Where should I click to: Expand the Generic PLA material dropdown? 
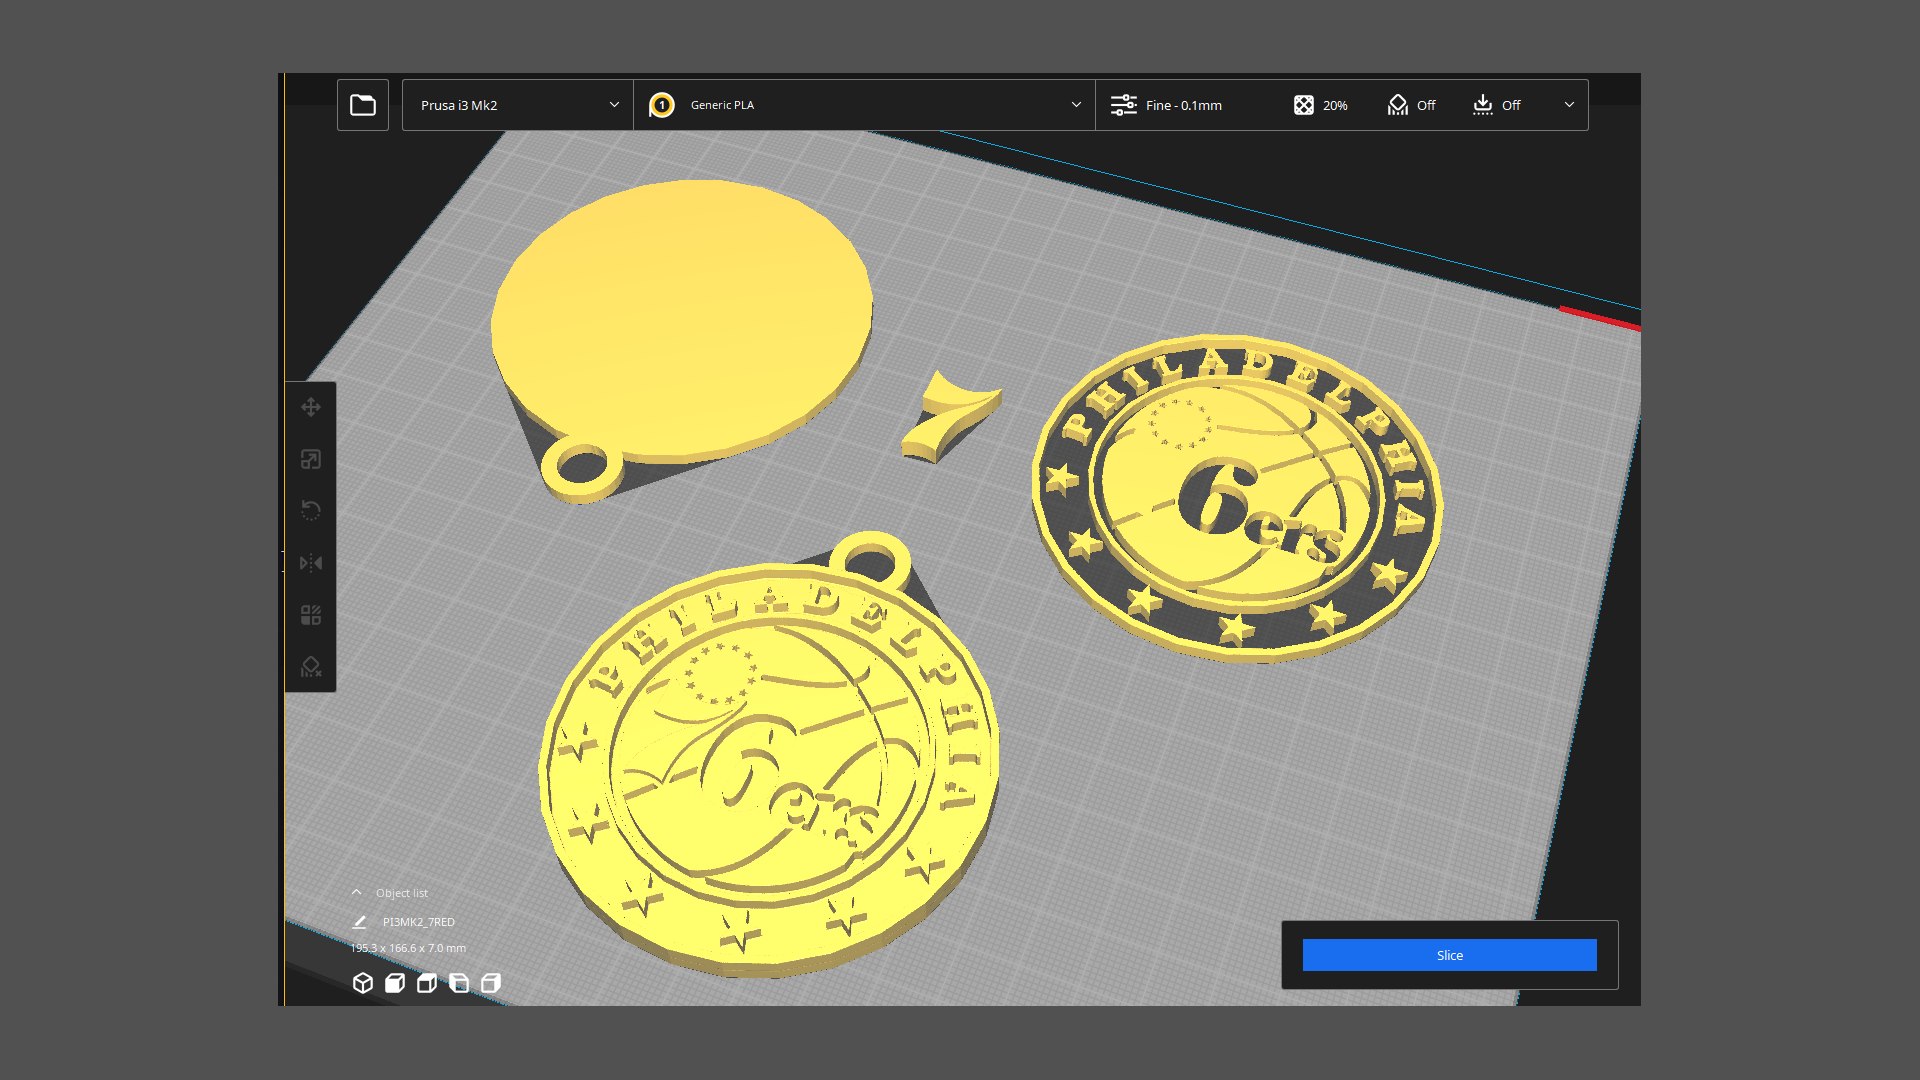click(x=864, y=105)
